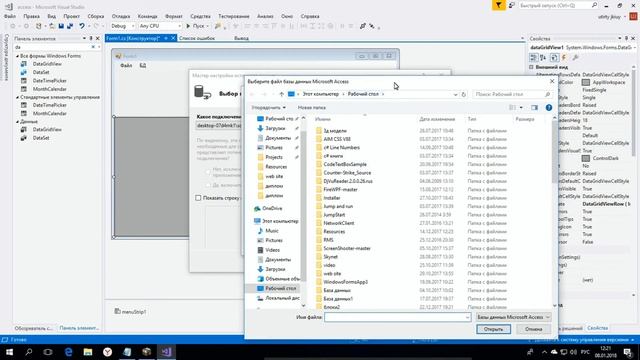Open Microsoft Edge from the taskbar
Screen dimensions: 640x360
point(68,352)
